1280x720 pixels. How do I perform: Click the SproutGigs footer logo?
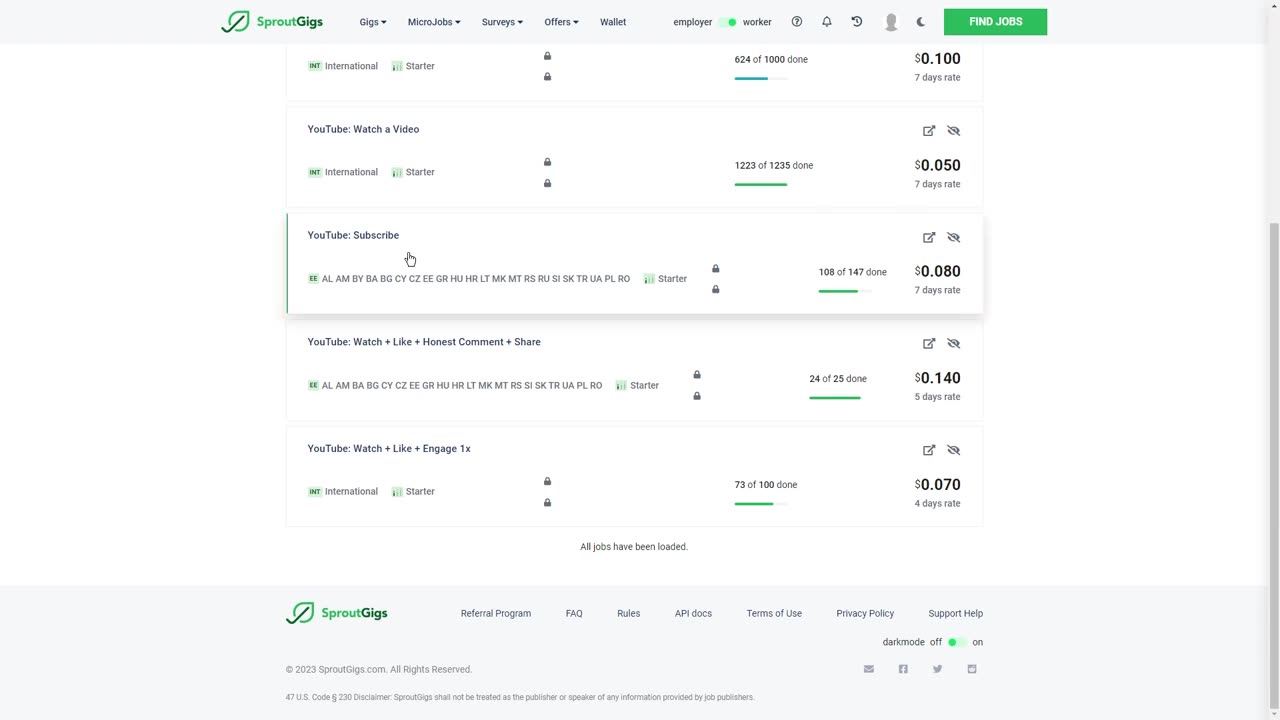pyautogui.click(x=337, y=613)
